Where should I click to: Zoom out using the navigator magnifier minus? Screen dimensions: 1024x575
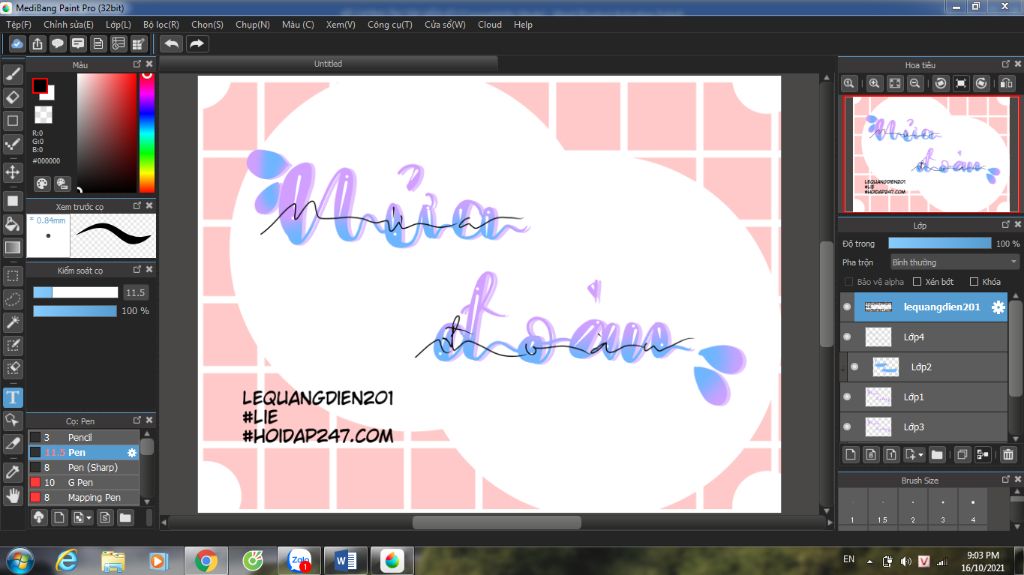[915, 84]
